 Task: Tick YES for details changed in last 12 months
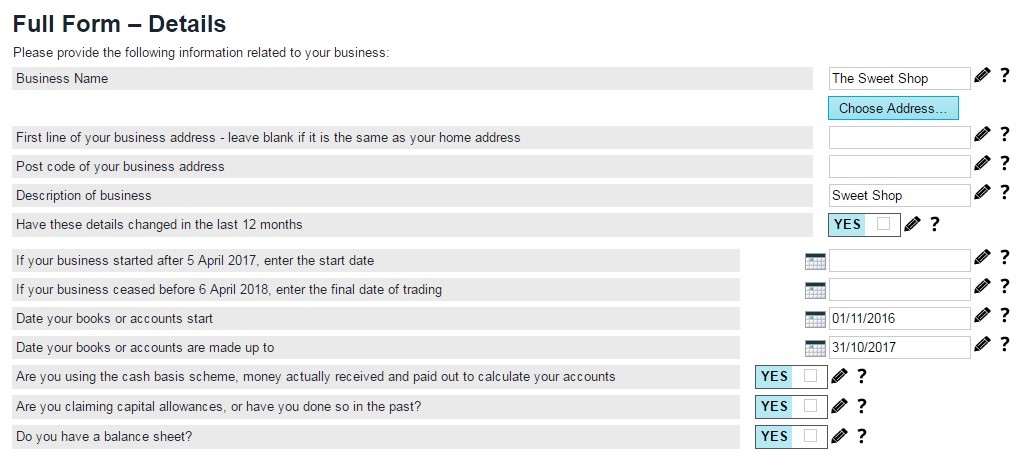click(883, 224)
